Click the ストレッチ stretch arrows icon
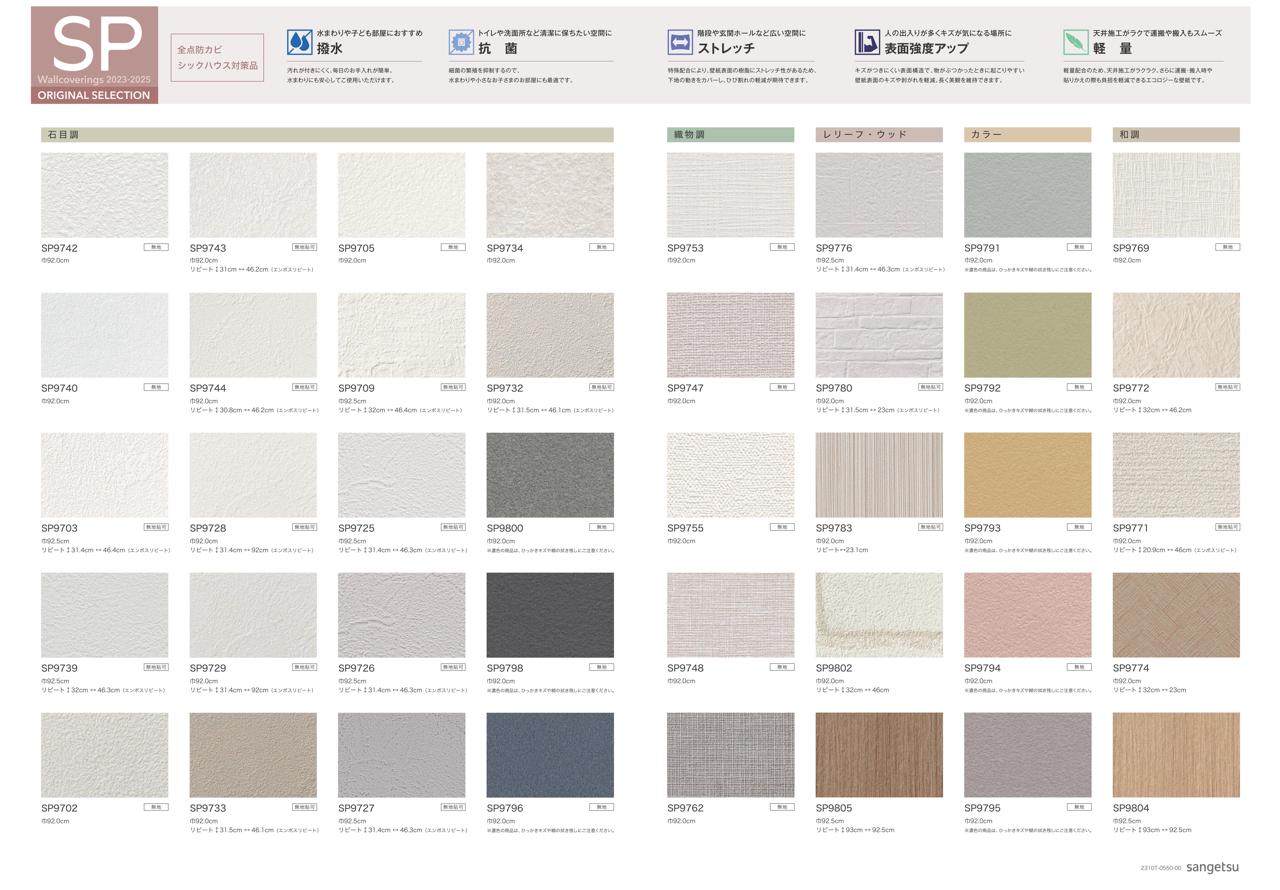Viewport: 1280px width, 890px height. 680,42
